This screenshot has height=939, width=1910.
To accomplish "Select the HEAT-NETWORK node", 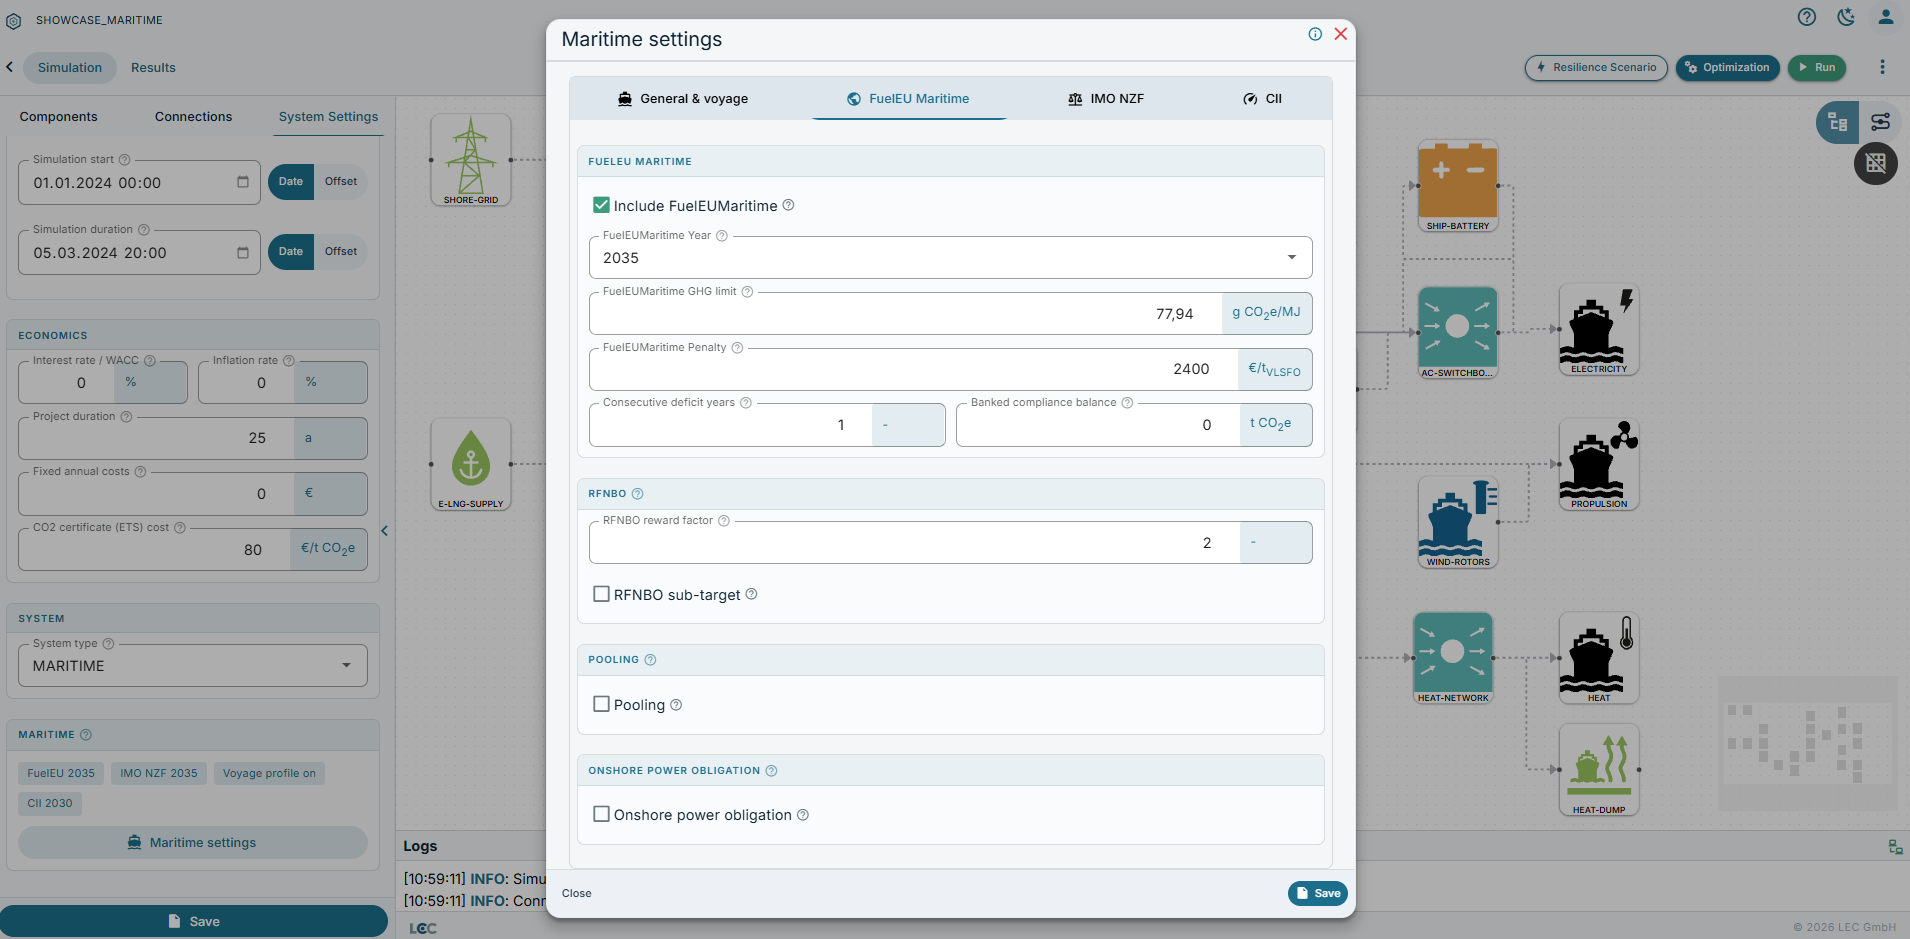I will tap(1453, 658).
